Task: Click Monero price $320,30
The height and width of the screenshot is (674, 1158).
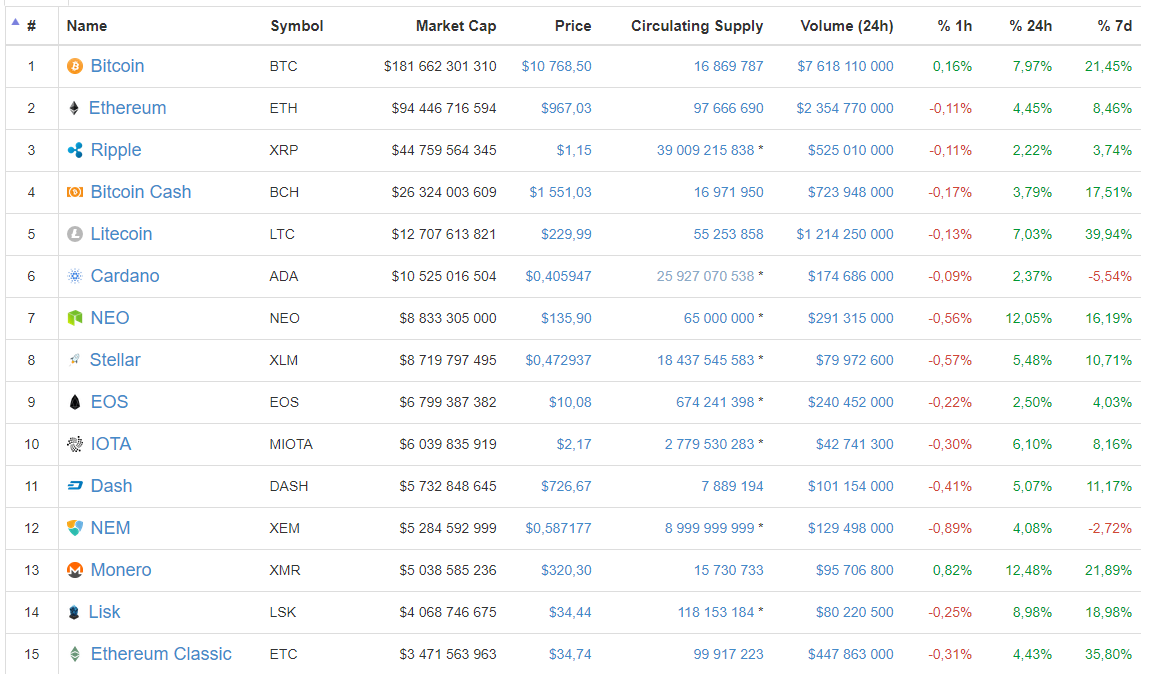Action: [566, 571]
